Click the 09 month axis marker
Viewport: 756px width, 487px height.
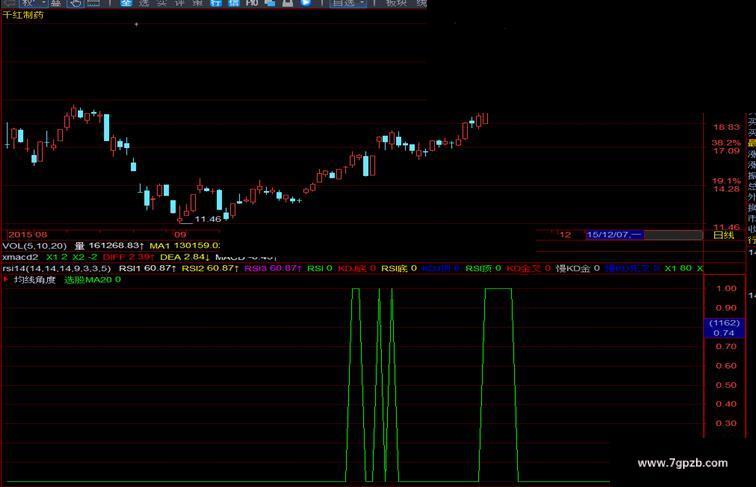pos(180,235)
